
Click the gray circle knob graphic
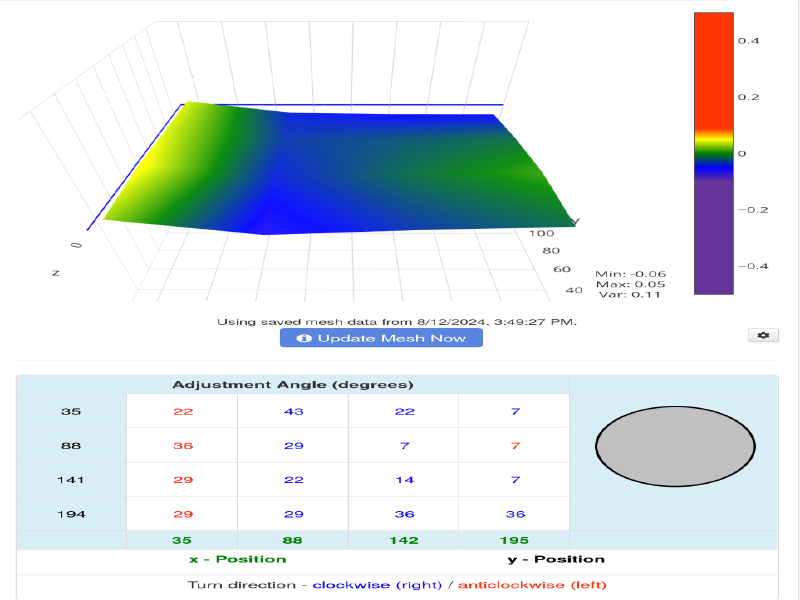tap(675, 446)
